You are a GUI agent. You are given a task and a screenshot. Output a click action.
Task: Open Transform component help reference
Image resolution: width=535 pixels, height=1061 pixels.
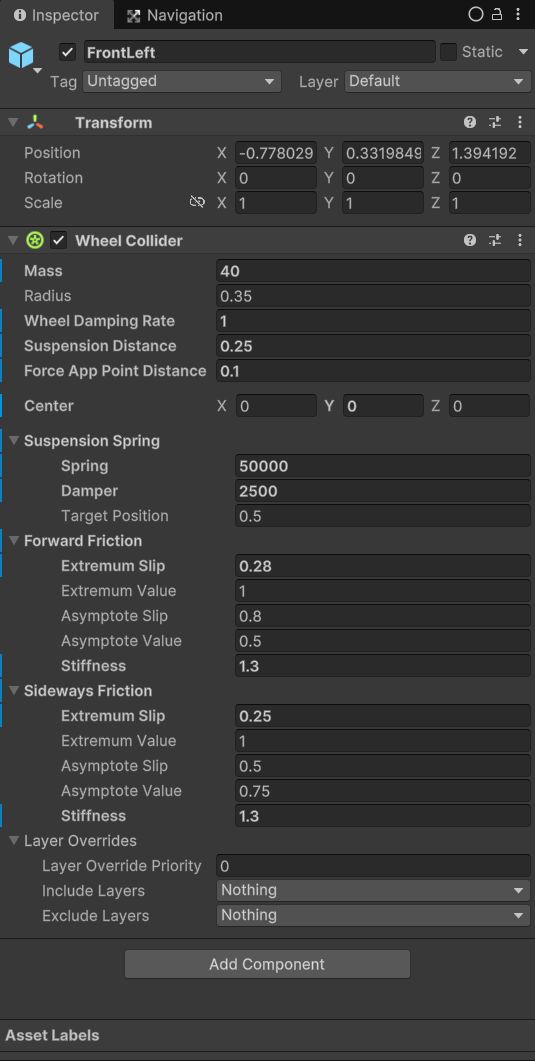470,122
